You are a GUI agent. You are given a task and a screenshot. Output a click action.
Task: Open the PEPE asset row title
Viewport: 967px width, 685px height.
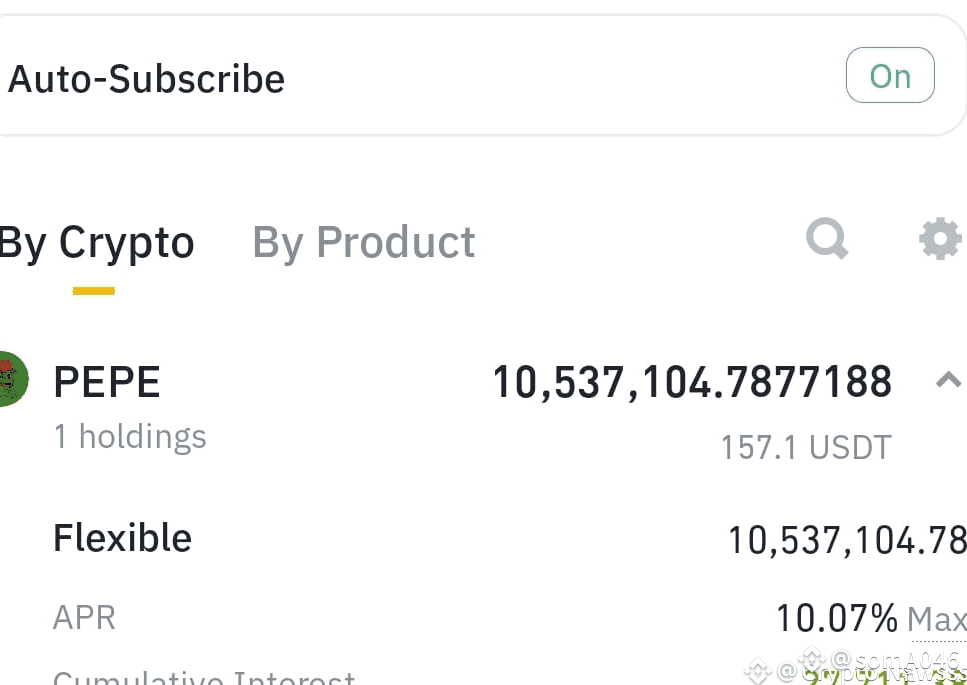[107, 382]
